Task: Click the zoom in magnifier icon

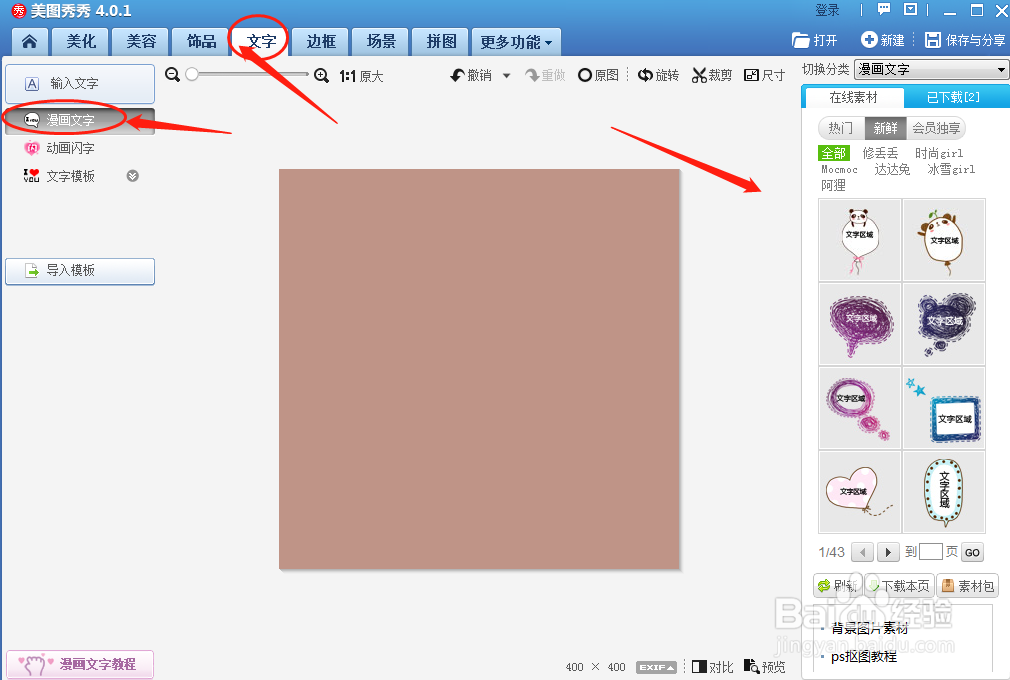Action: click(321, 76)
